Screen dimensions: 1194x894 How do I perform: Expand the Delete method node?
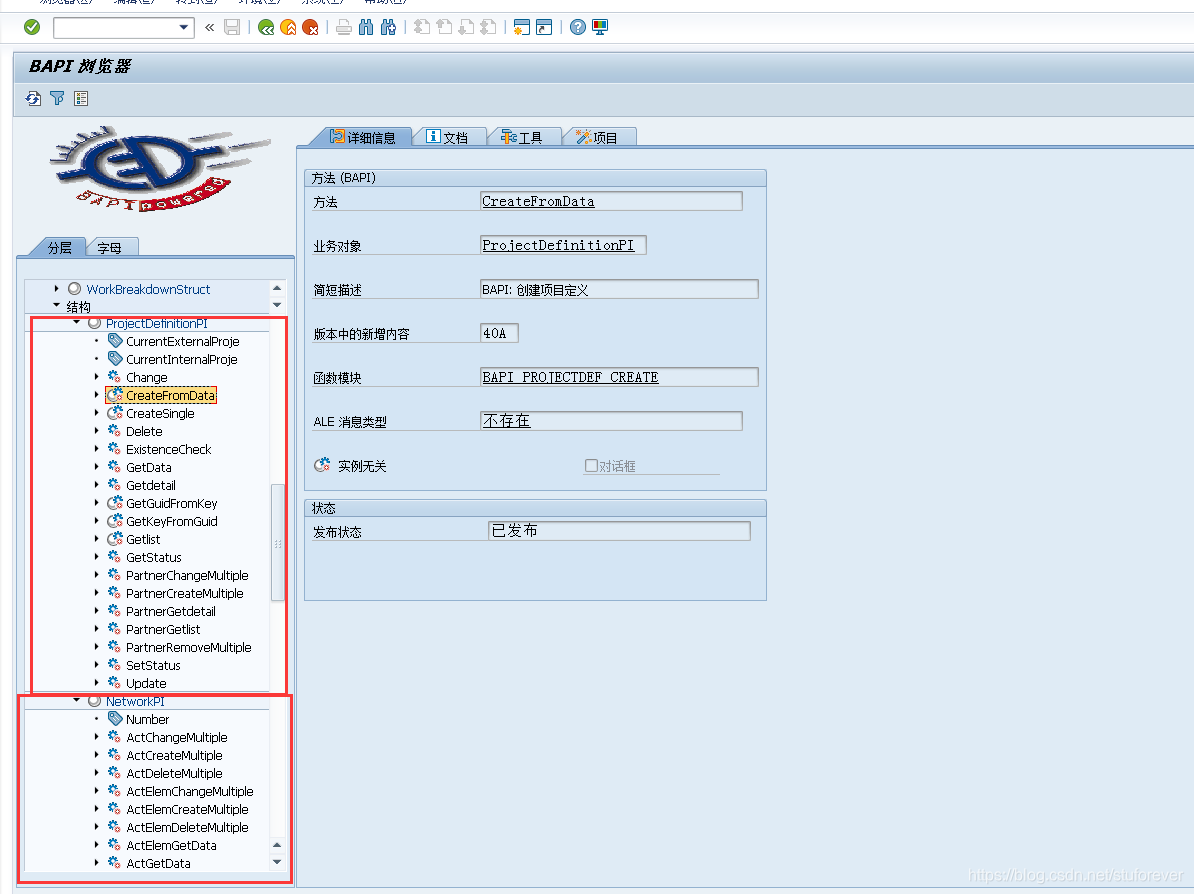(96, 430)
